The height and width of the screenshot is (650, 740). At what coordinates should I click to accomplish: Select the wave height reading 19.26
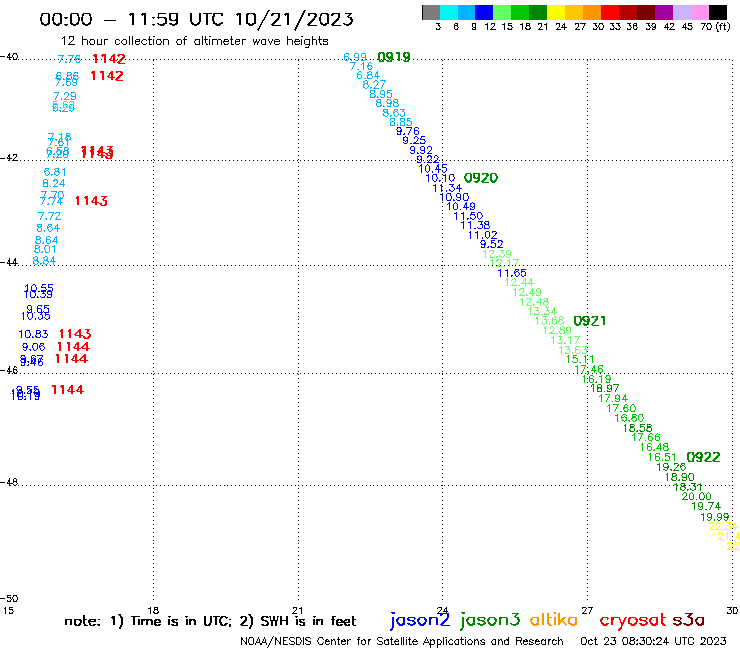click(x=671, y=467)
